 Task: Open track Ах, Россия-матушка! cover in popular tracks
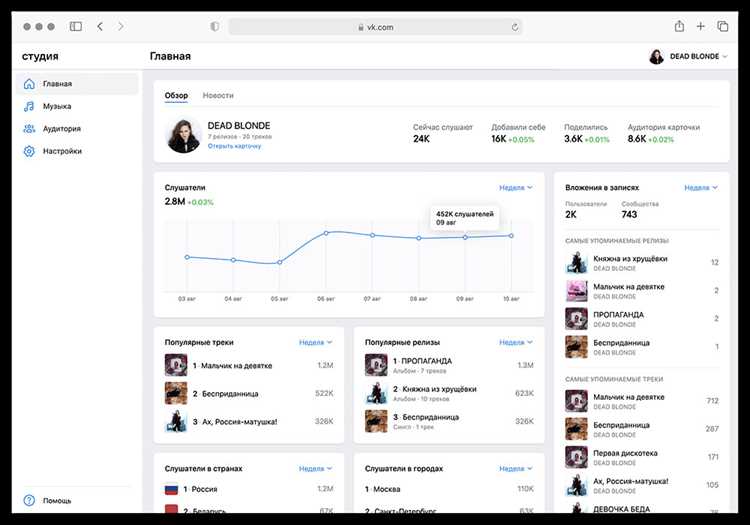click(176, 421)
